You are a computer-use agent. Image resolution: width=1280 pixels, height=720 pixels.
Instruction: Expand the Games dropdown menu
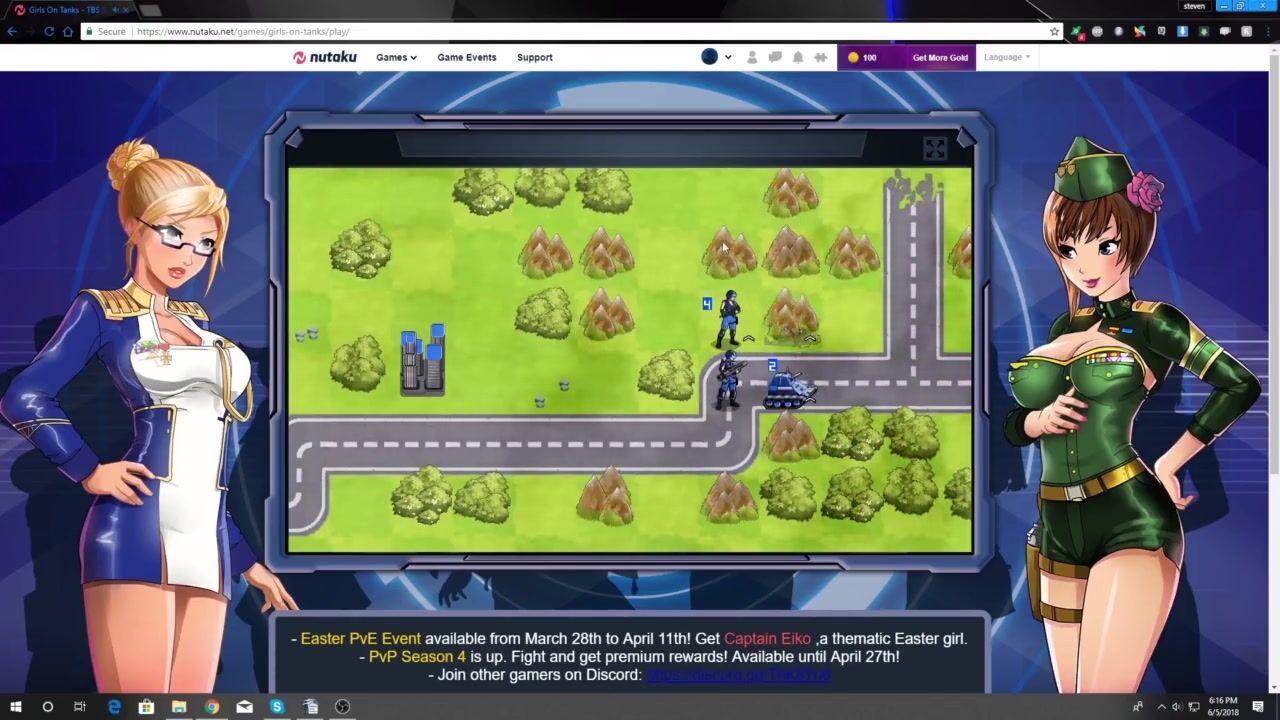click(396, 57)
